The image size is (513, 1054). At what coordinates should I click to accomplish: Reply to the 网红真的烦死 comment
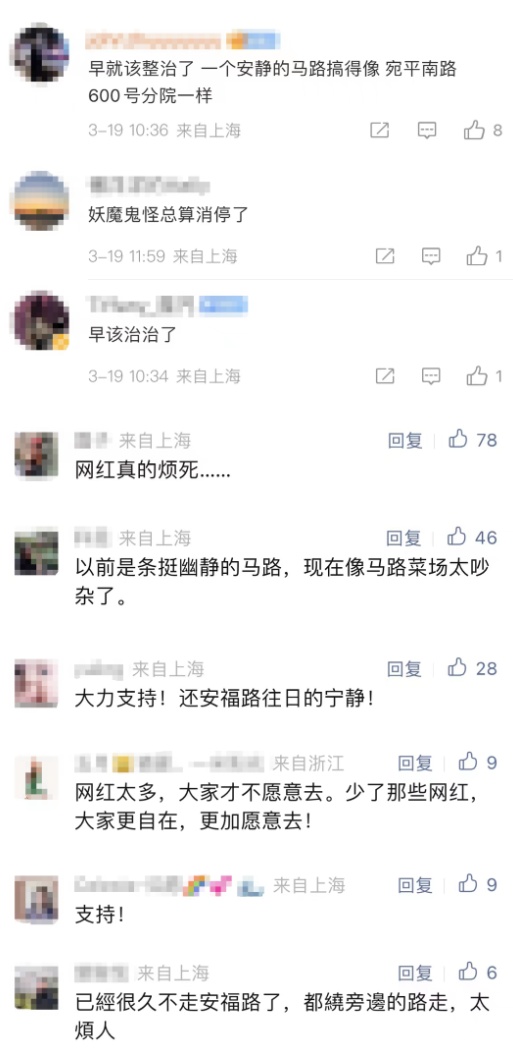click(405, 440)
